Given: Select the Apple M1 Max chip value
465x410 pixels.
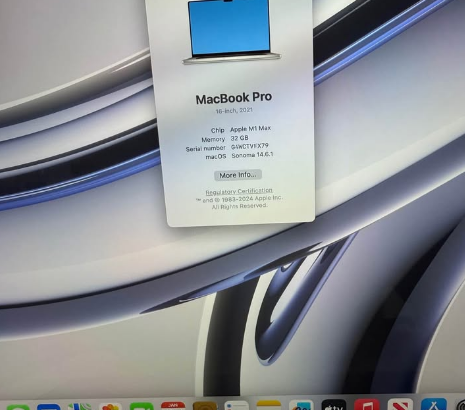Looking at the screenshot, I should pos(250,129).
